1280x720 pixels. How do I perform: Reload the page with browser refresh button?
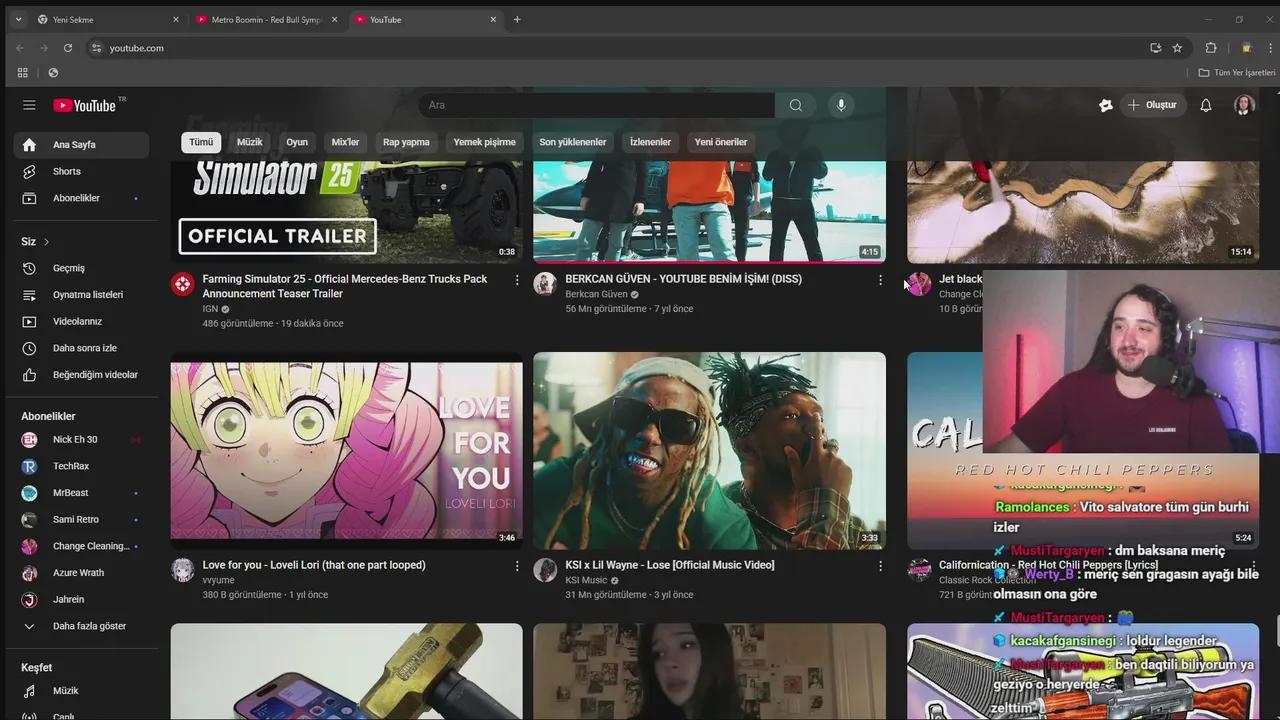click(68, 48)
